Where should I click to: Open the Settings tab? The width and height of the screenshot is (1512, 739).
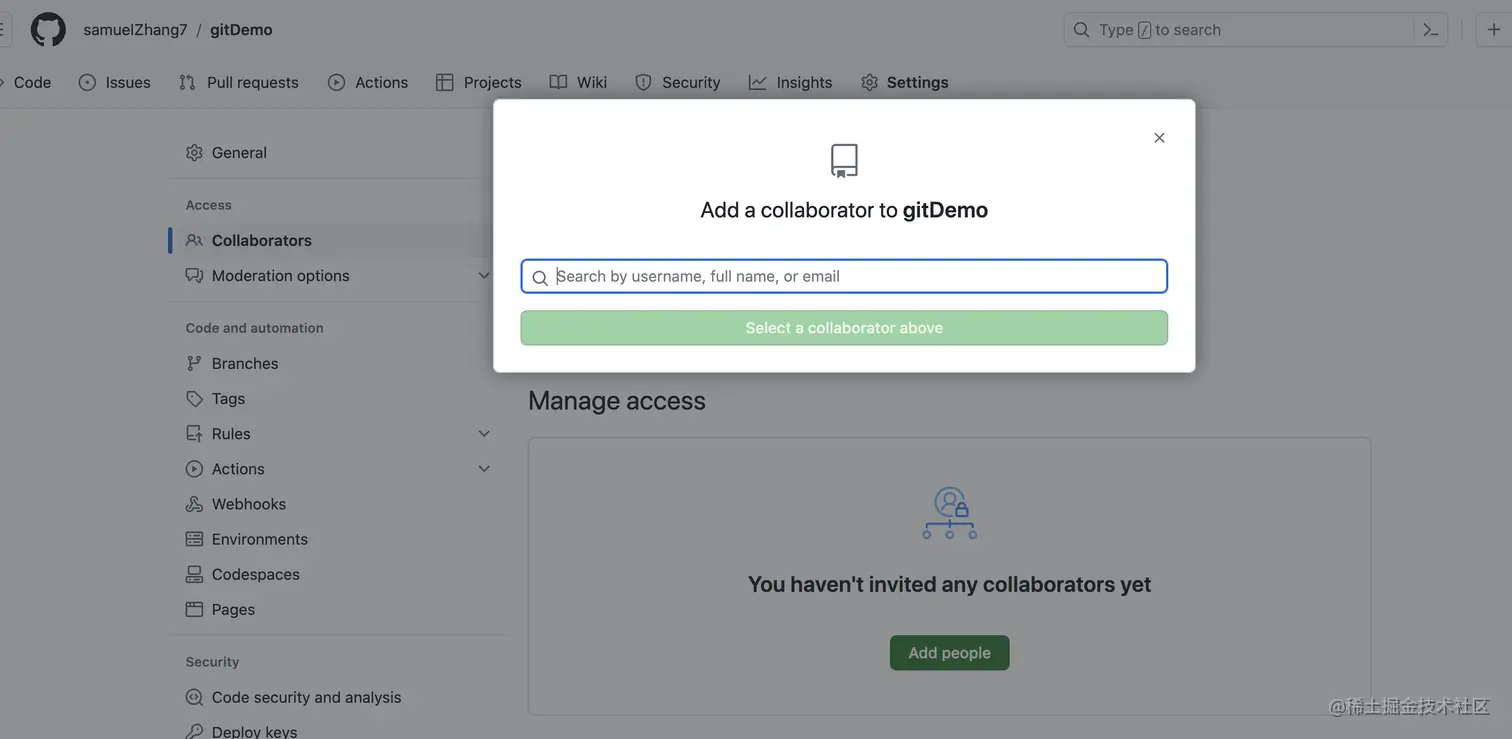(905, 82)
